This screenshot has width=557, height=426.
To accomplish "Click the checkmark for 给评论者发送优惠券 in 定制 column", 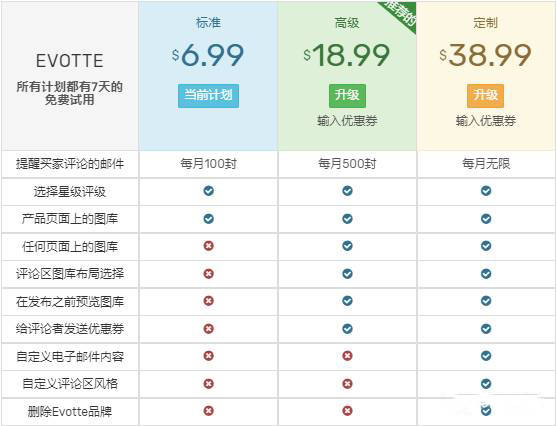I will [486, 329].
